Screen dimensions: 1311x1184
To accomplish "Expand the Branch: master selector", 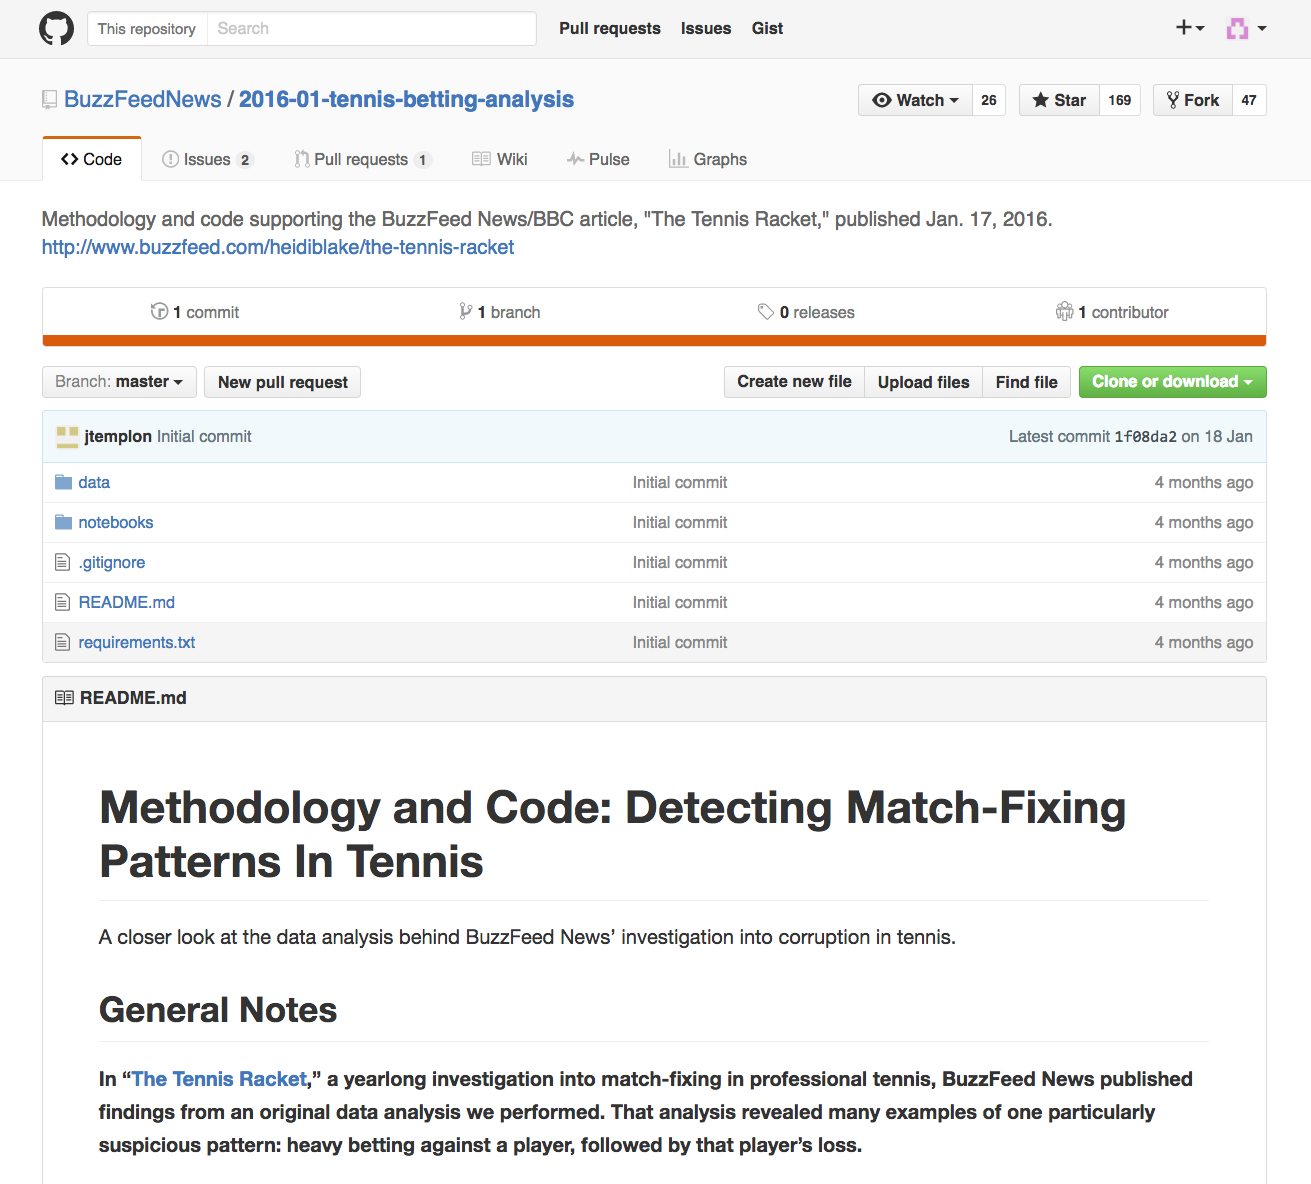I will (119, 382).
